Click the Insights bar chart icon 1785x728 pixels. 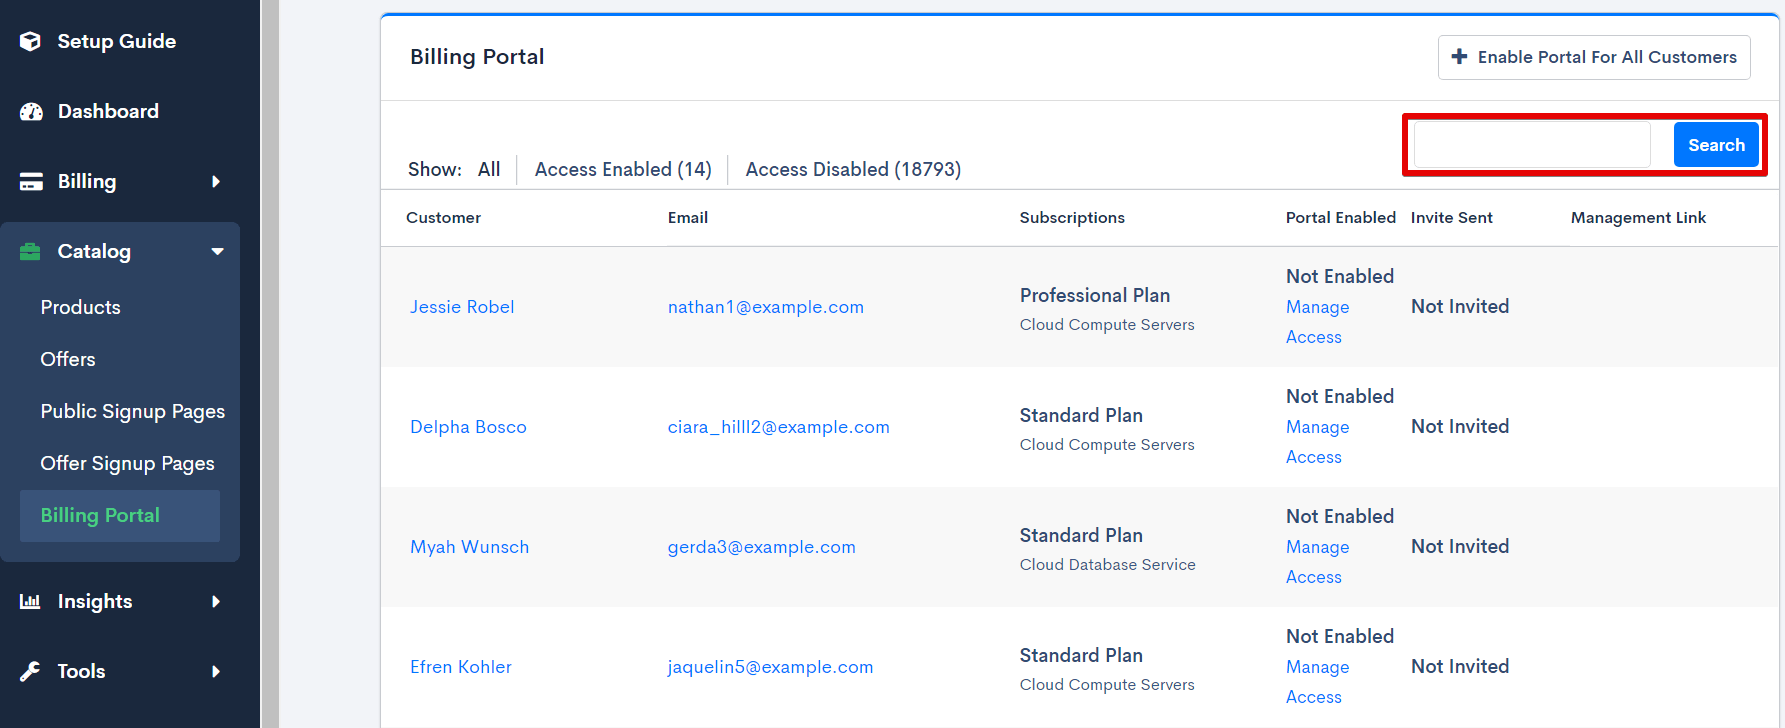tap(30, 601)
